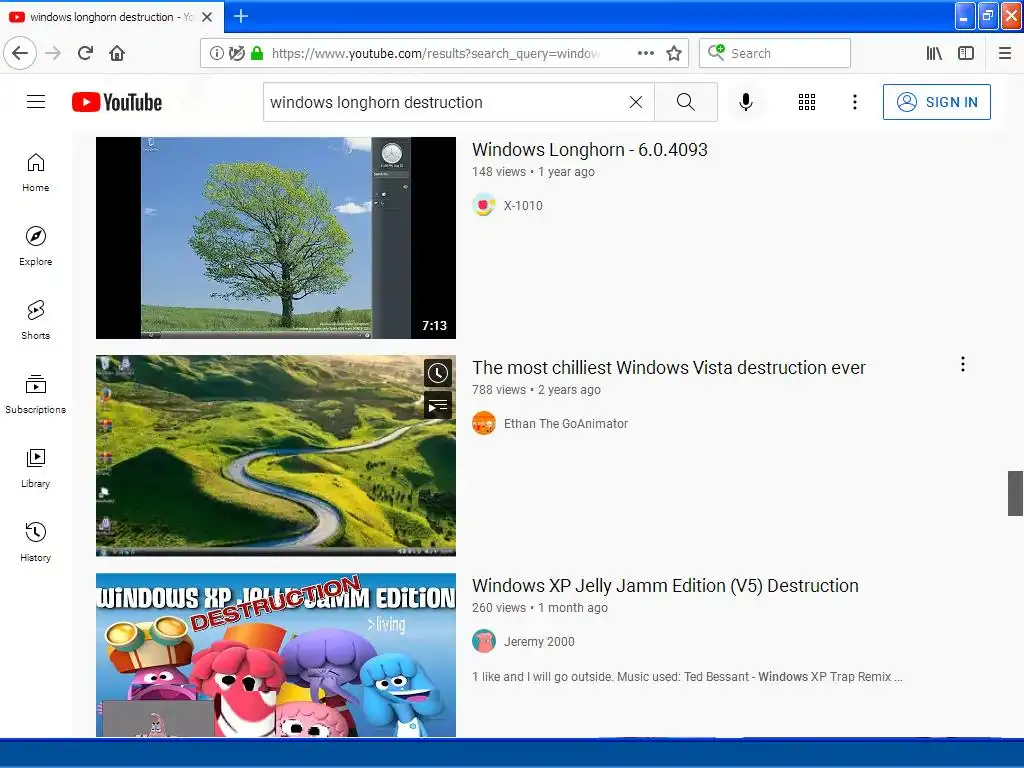
Task: Open Ethan The GoAnimator avatar
Action: [484, 423]
